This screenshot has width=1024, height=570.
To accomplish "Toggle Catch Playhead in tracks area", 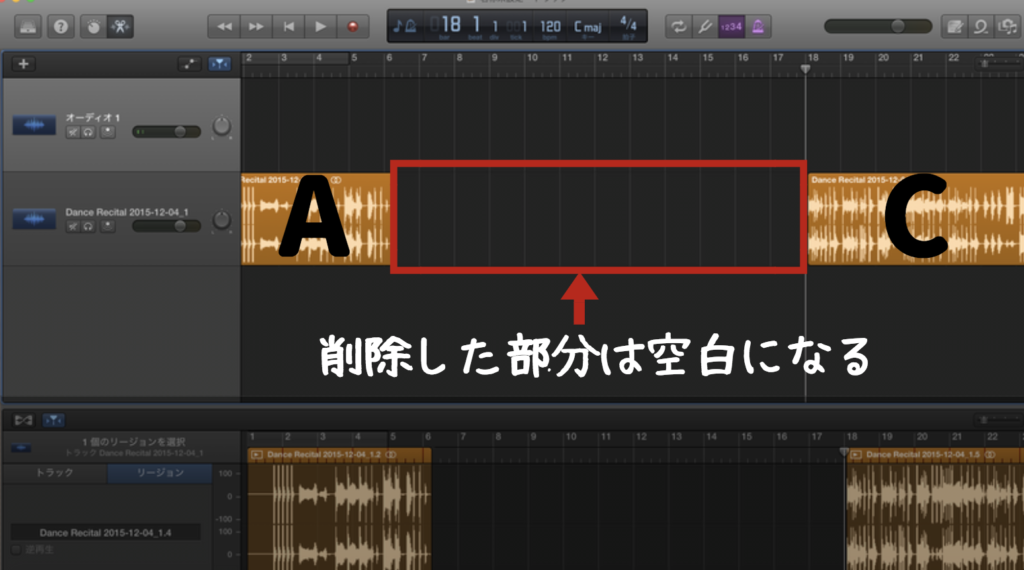I will (219, 64).
